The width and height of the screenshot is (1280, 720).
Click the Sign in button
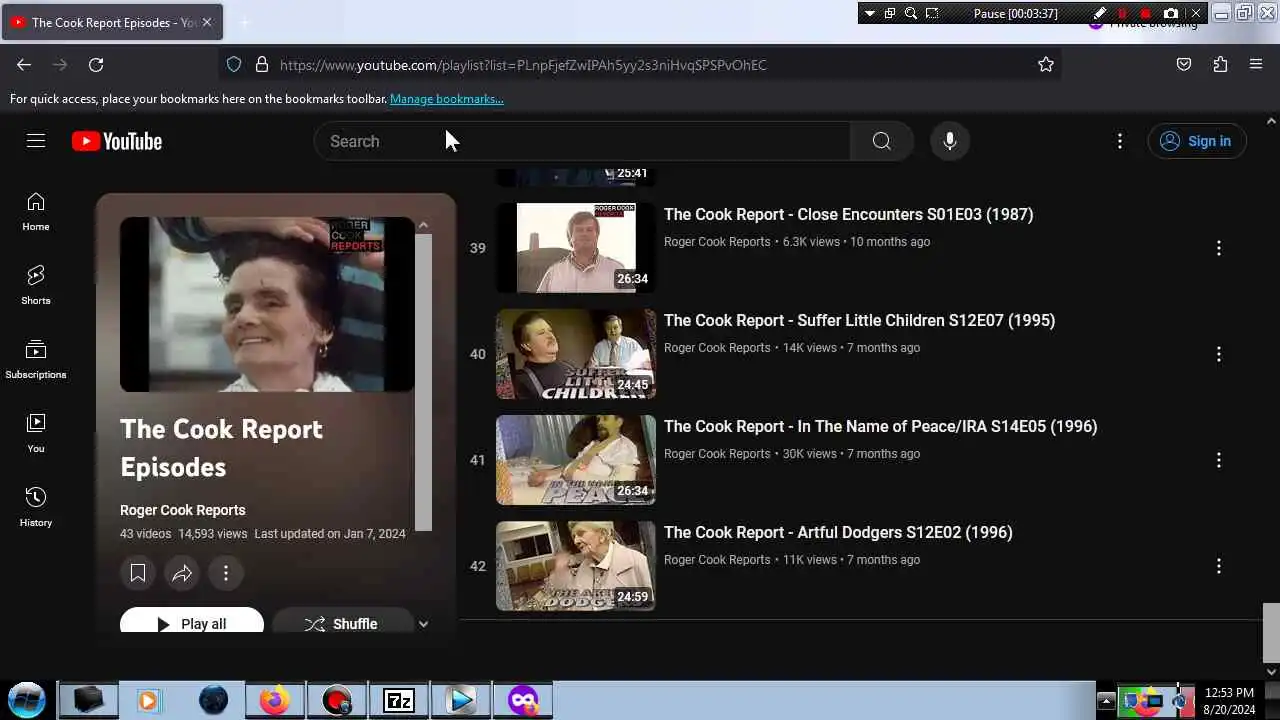1197,141
